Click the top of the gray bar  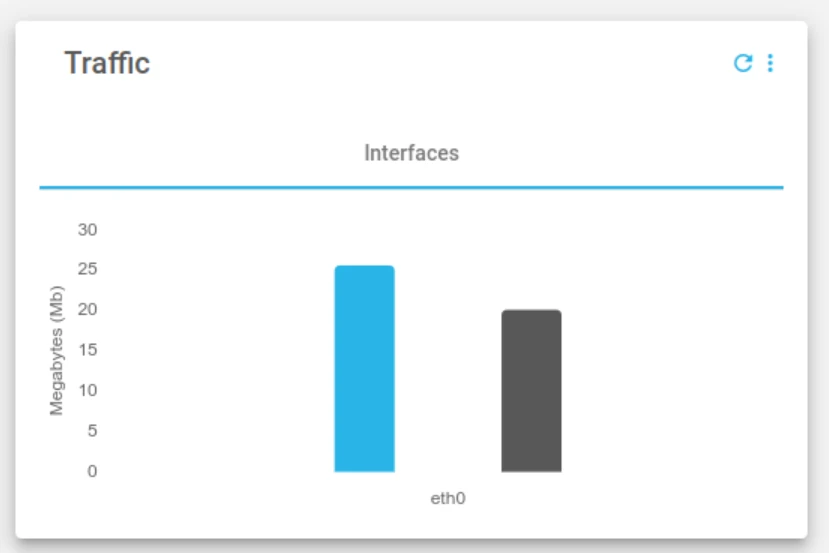coord(531,312)
